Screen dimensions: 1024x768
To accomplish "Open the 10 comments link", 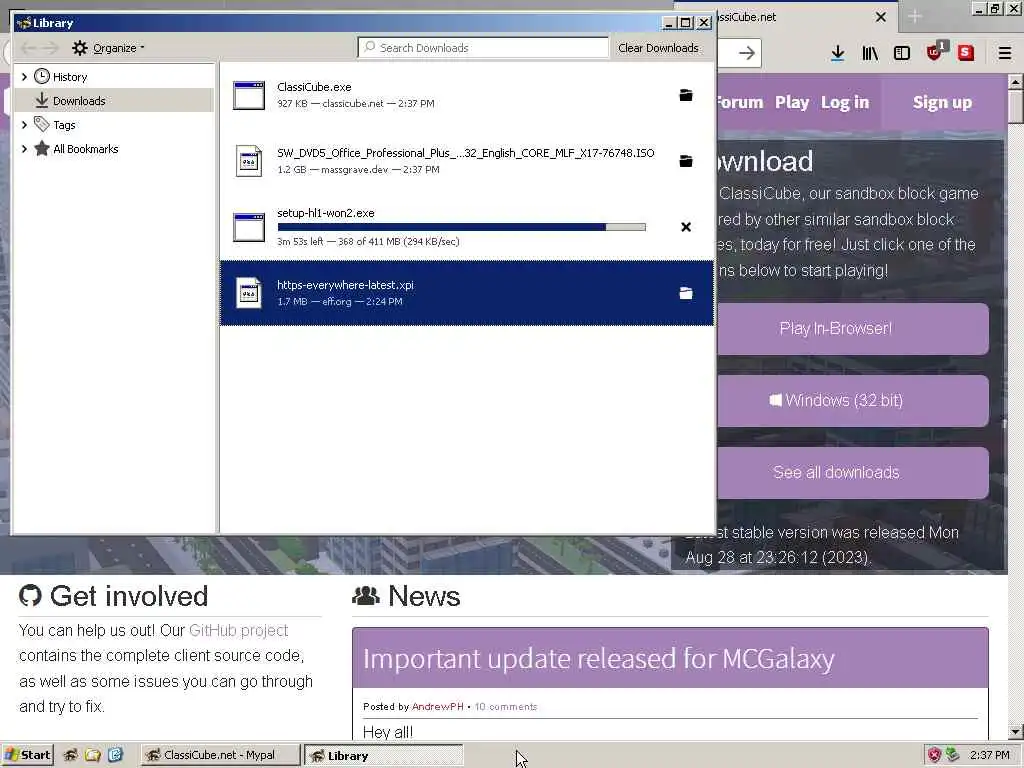I will click(x=505, y=707).
